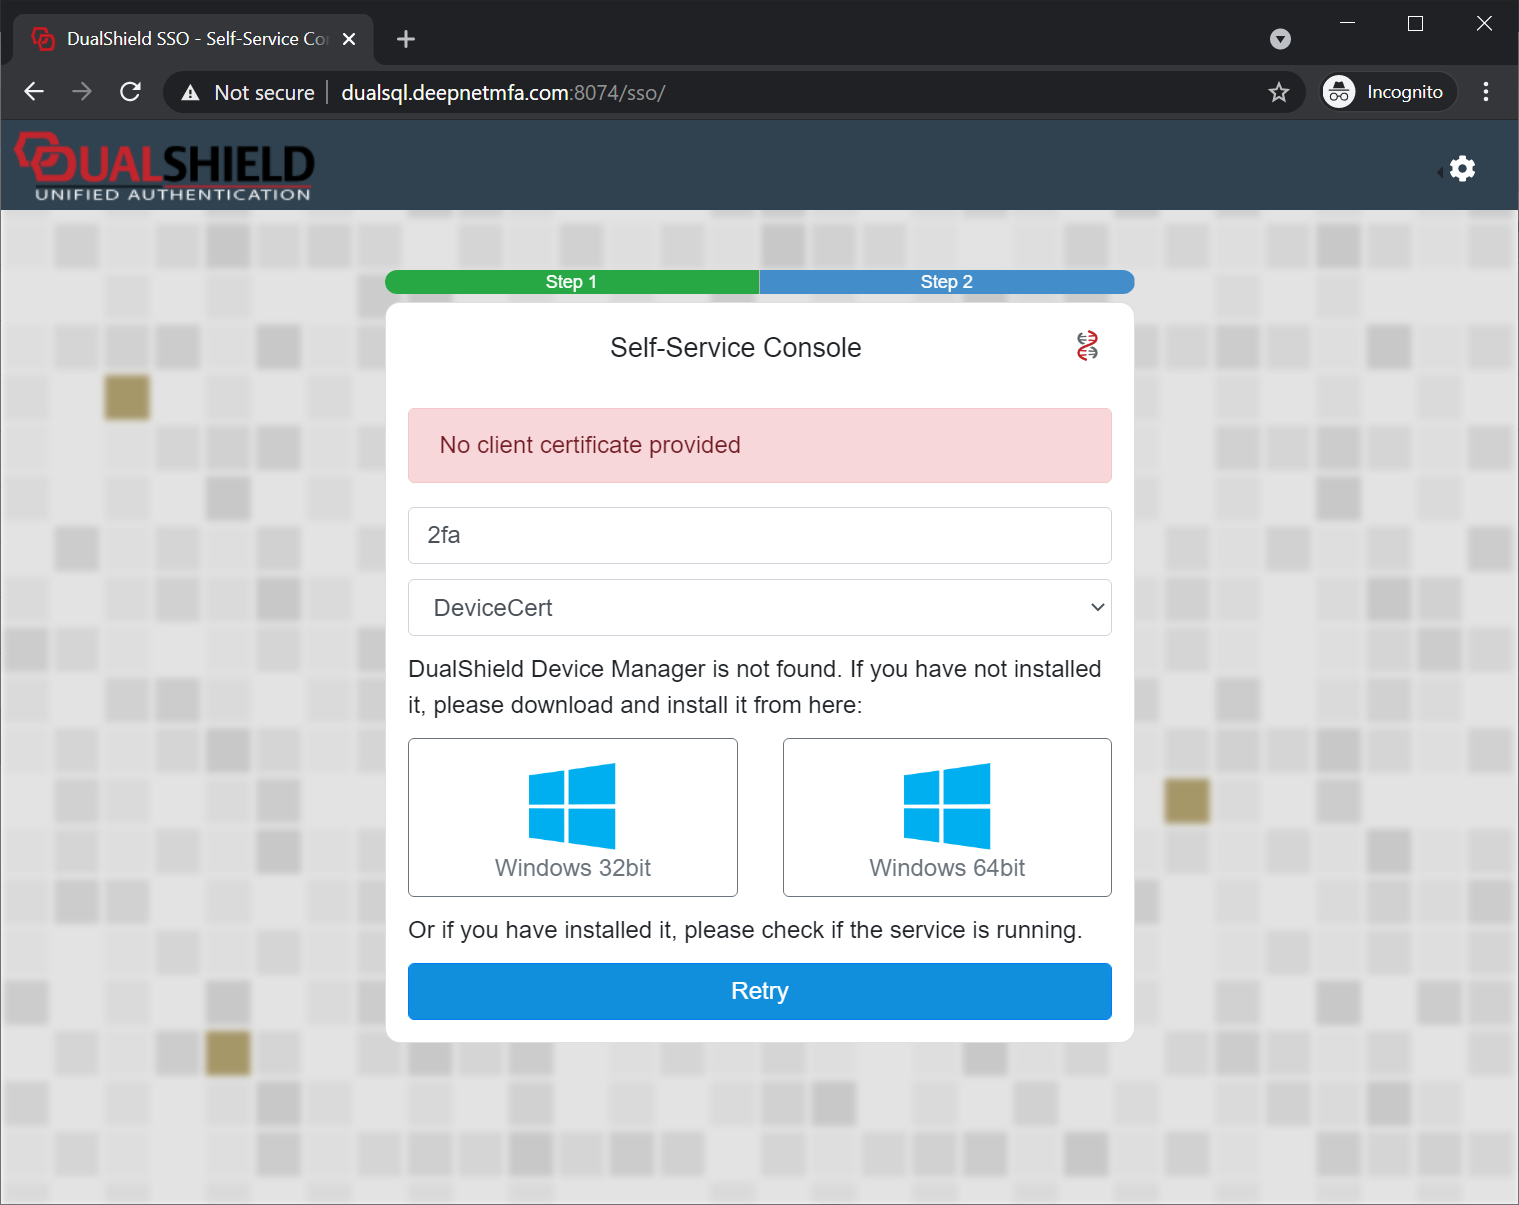Open a new browser tab
The height and width of the screenshot is (1205, 1519).
[x=406, y=39]
